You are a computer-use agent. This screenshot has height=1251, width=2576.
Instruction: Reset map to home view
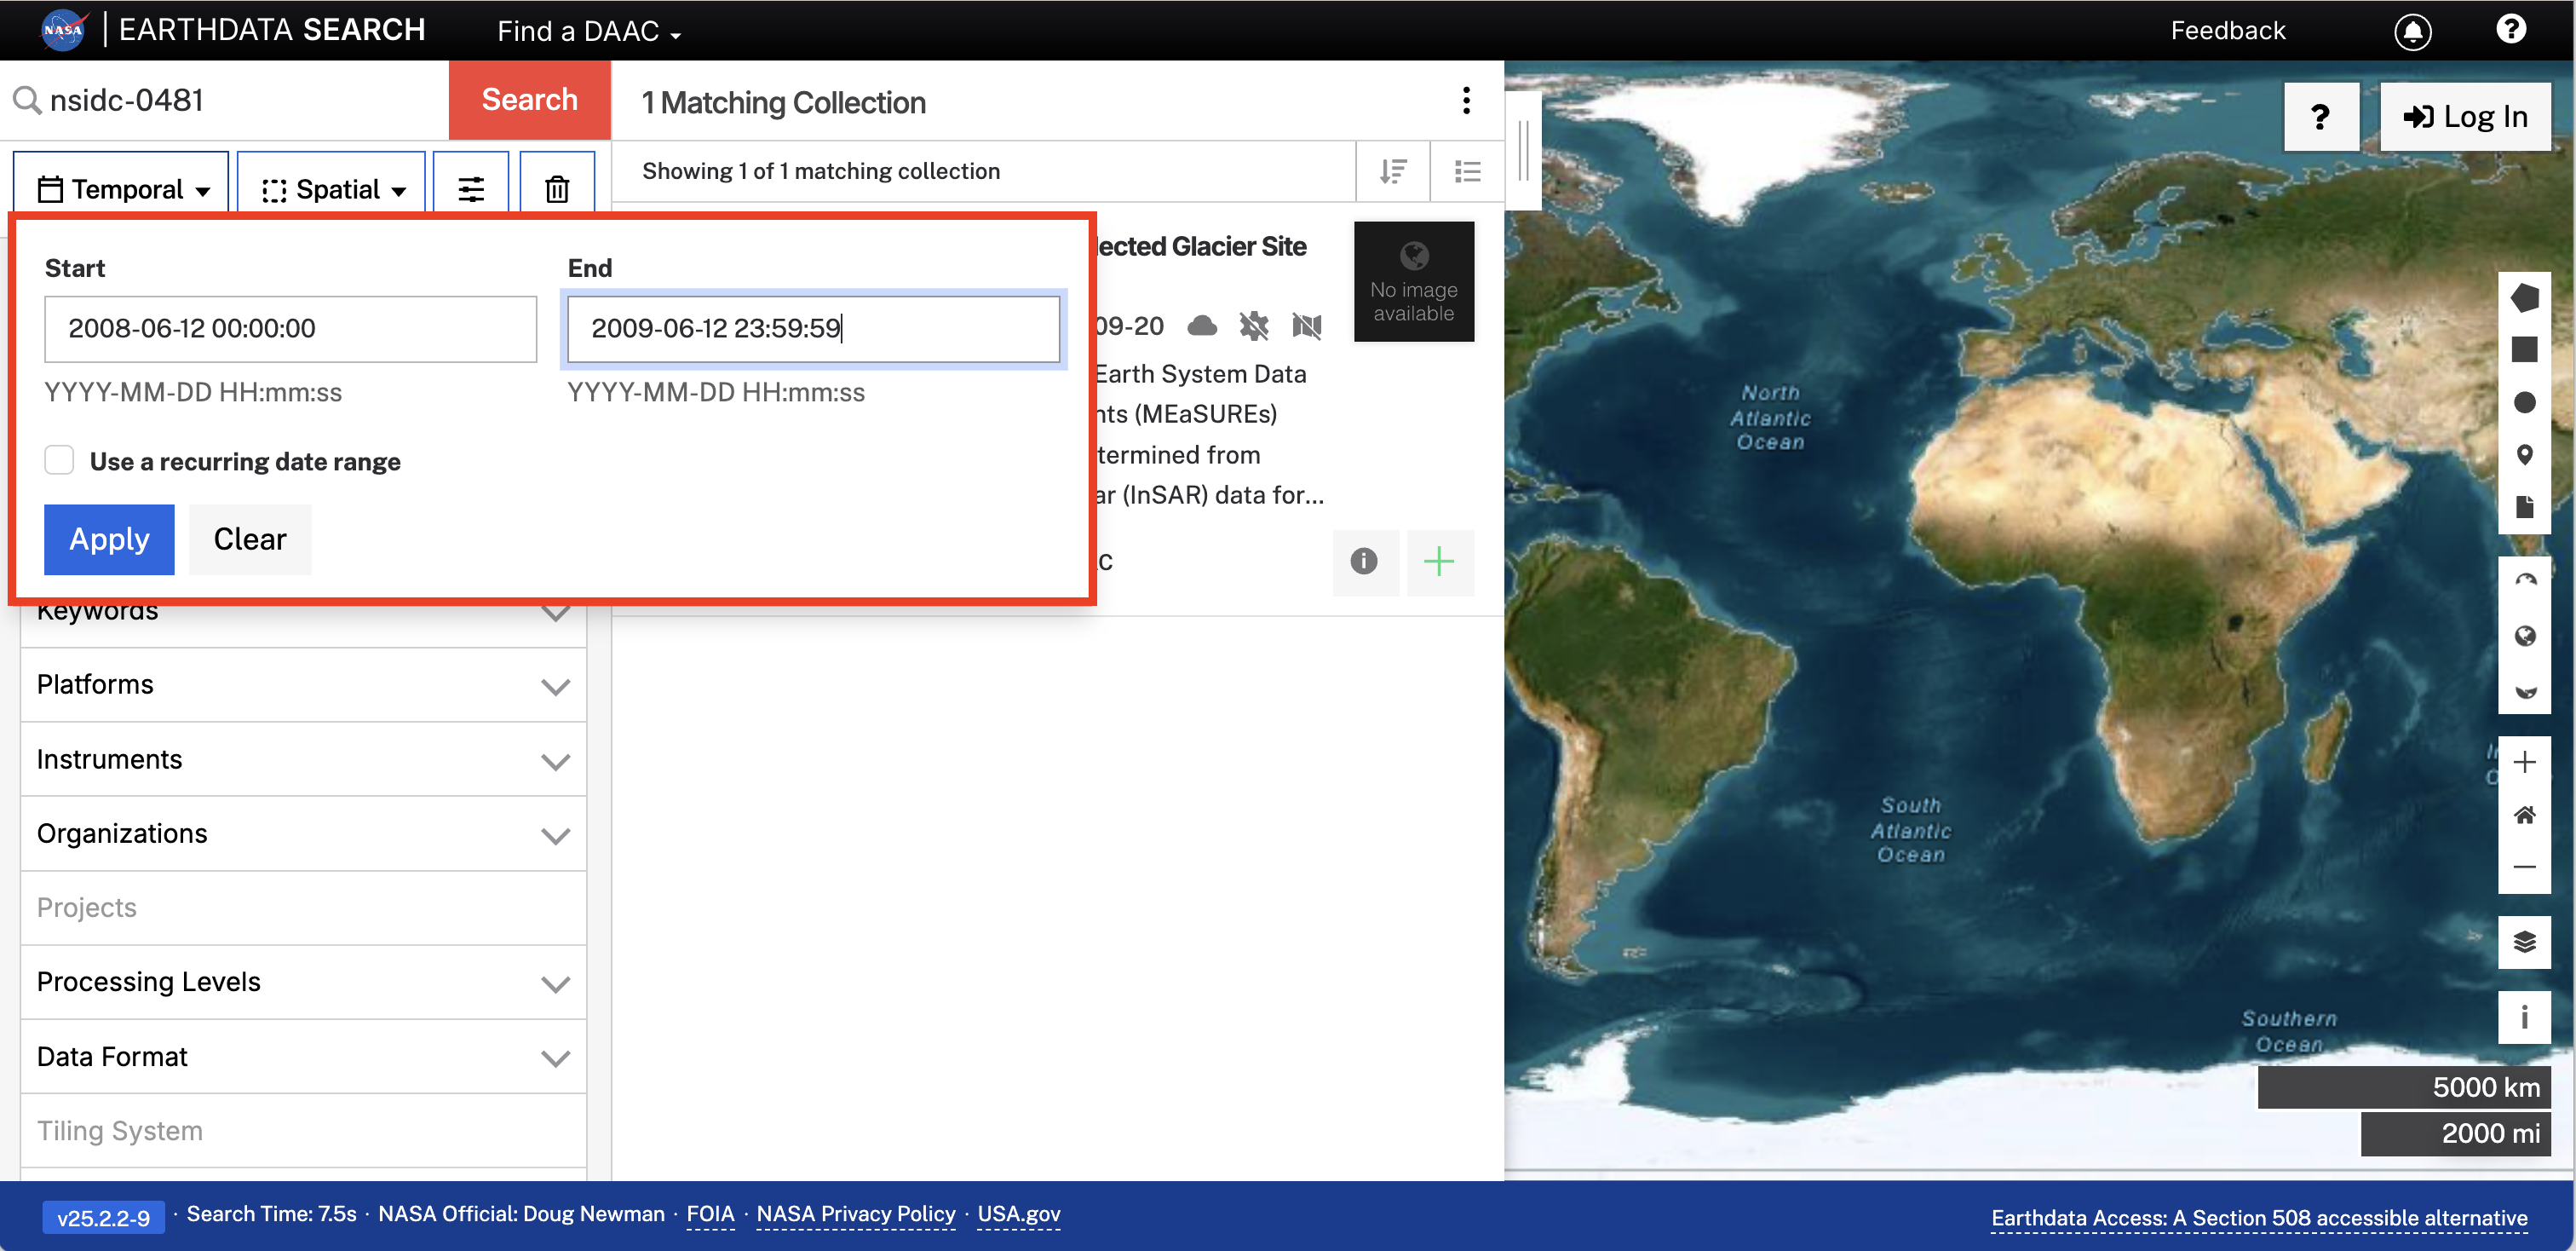[x=2524, y=815]
